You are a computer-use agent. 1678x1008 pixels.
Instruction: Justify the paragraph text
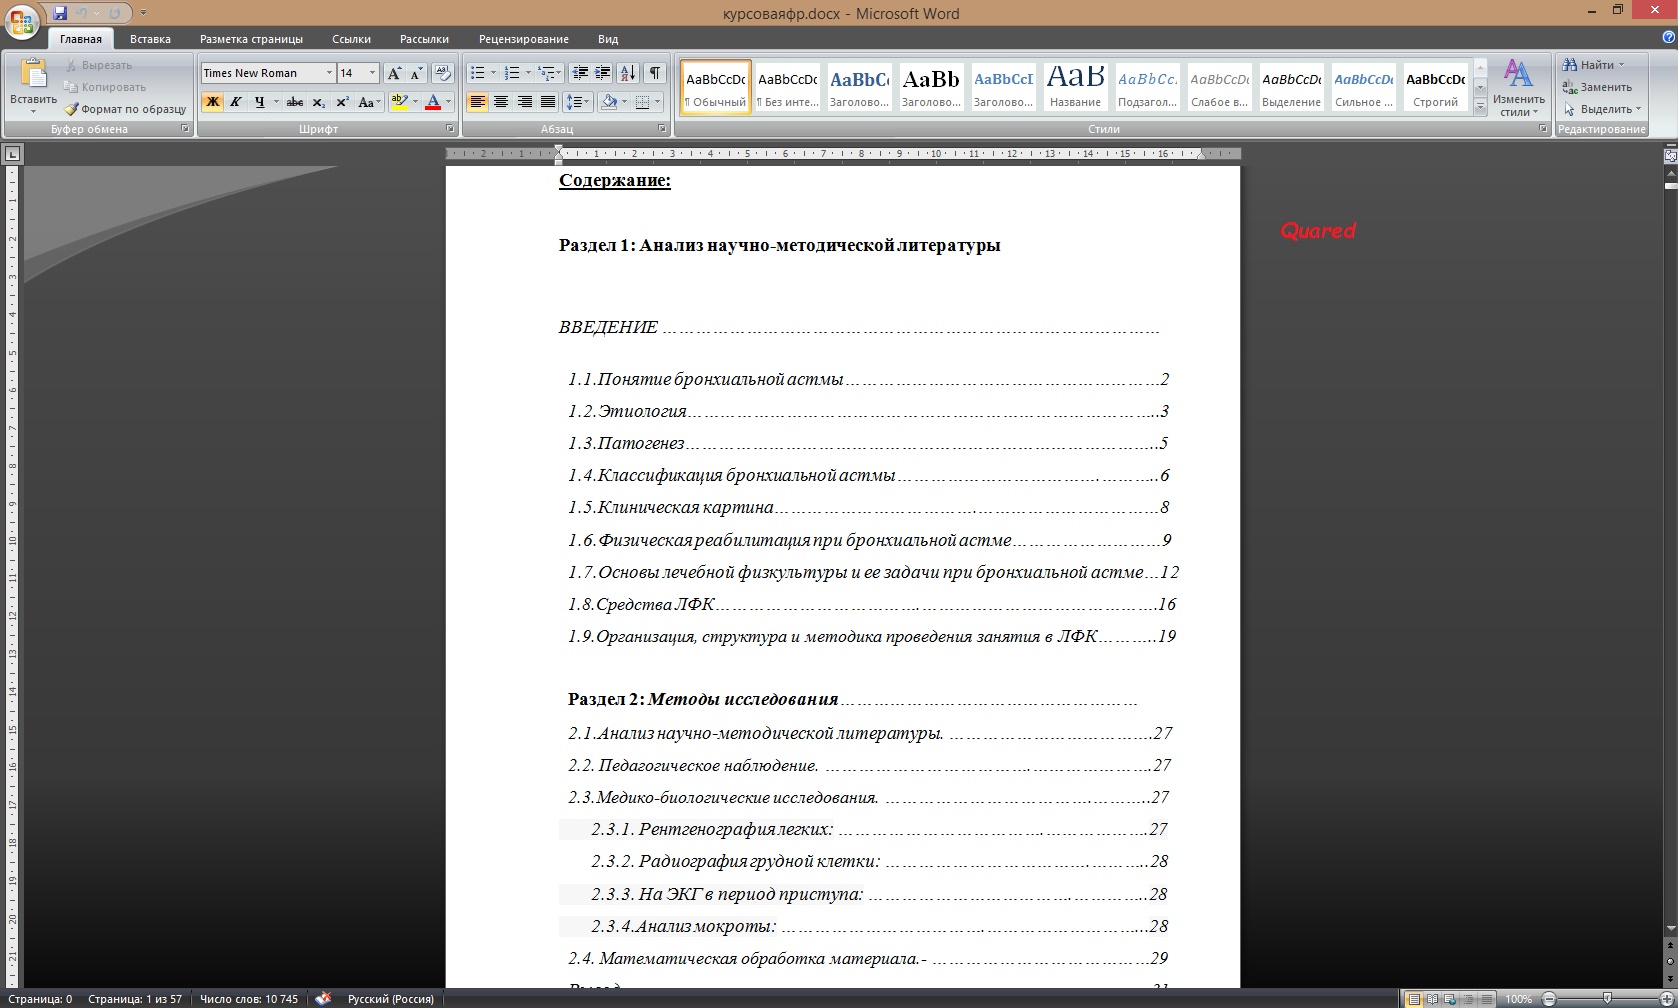pyautogui.click(x=547, y=102)
